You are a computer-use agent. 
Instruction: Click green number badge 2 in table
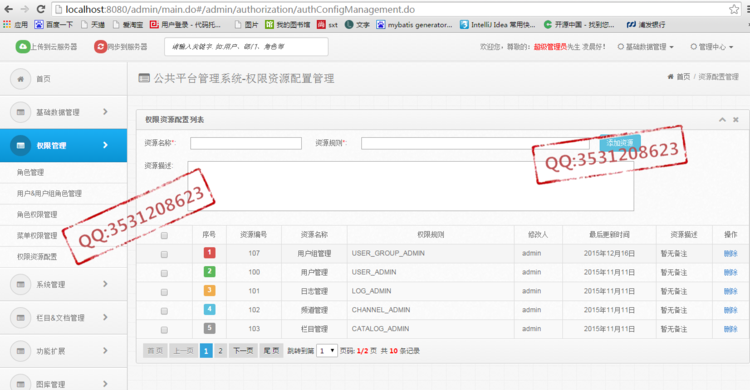pyautogui.click(x=210, y=272)
